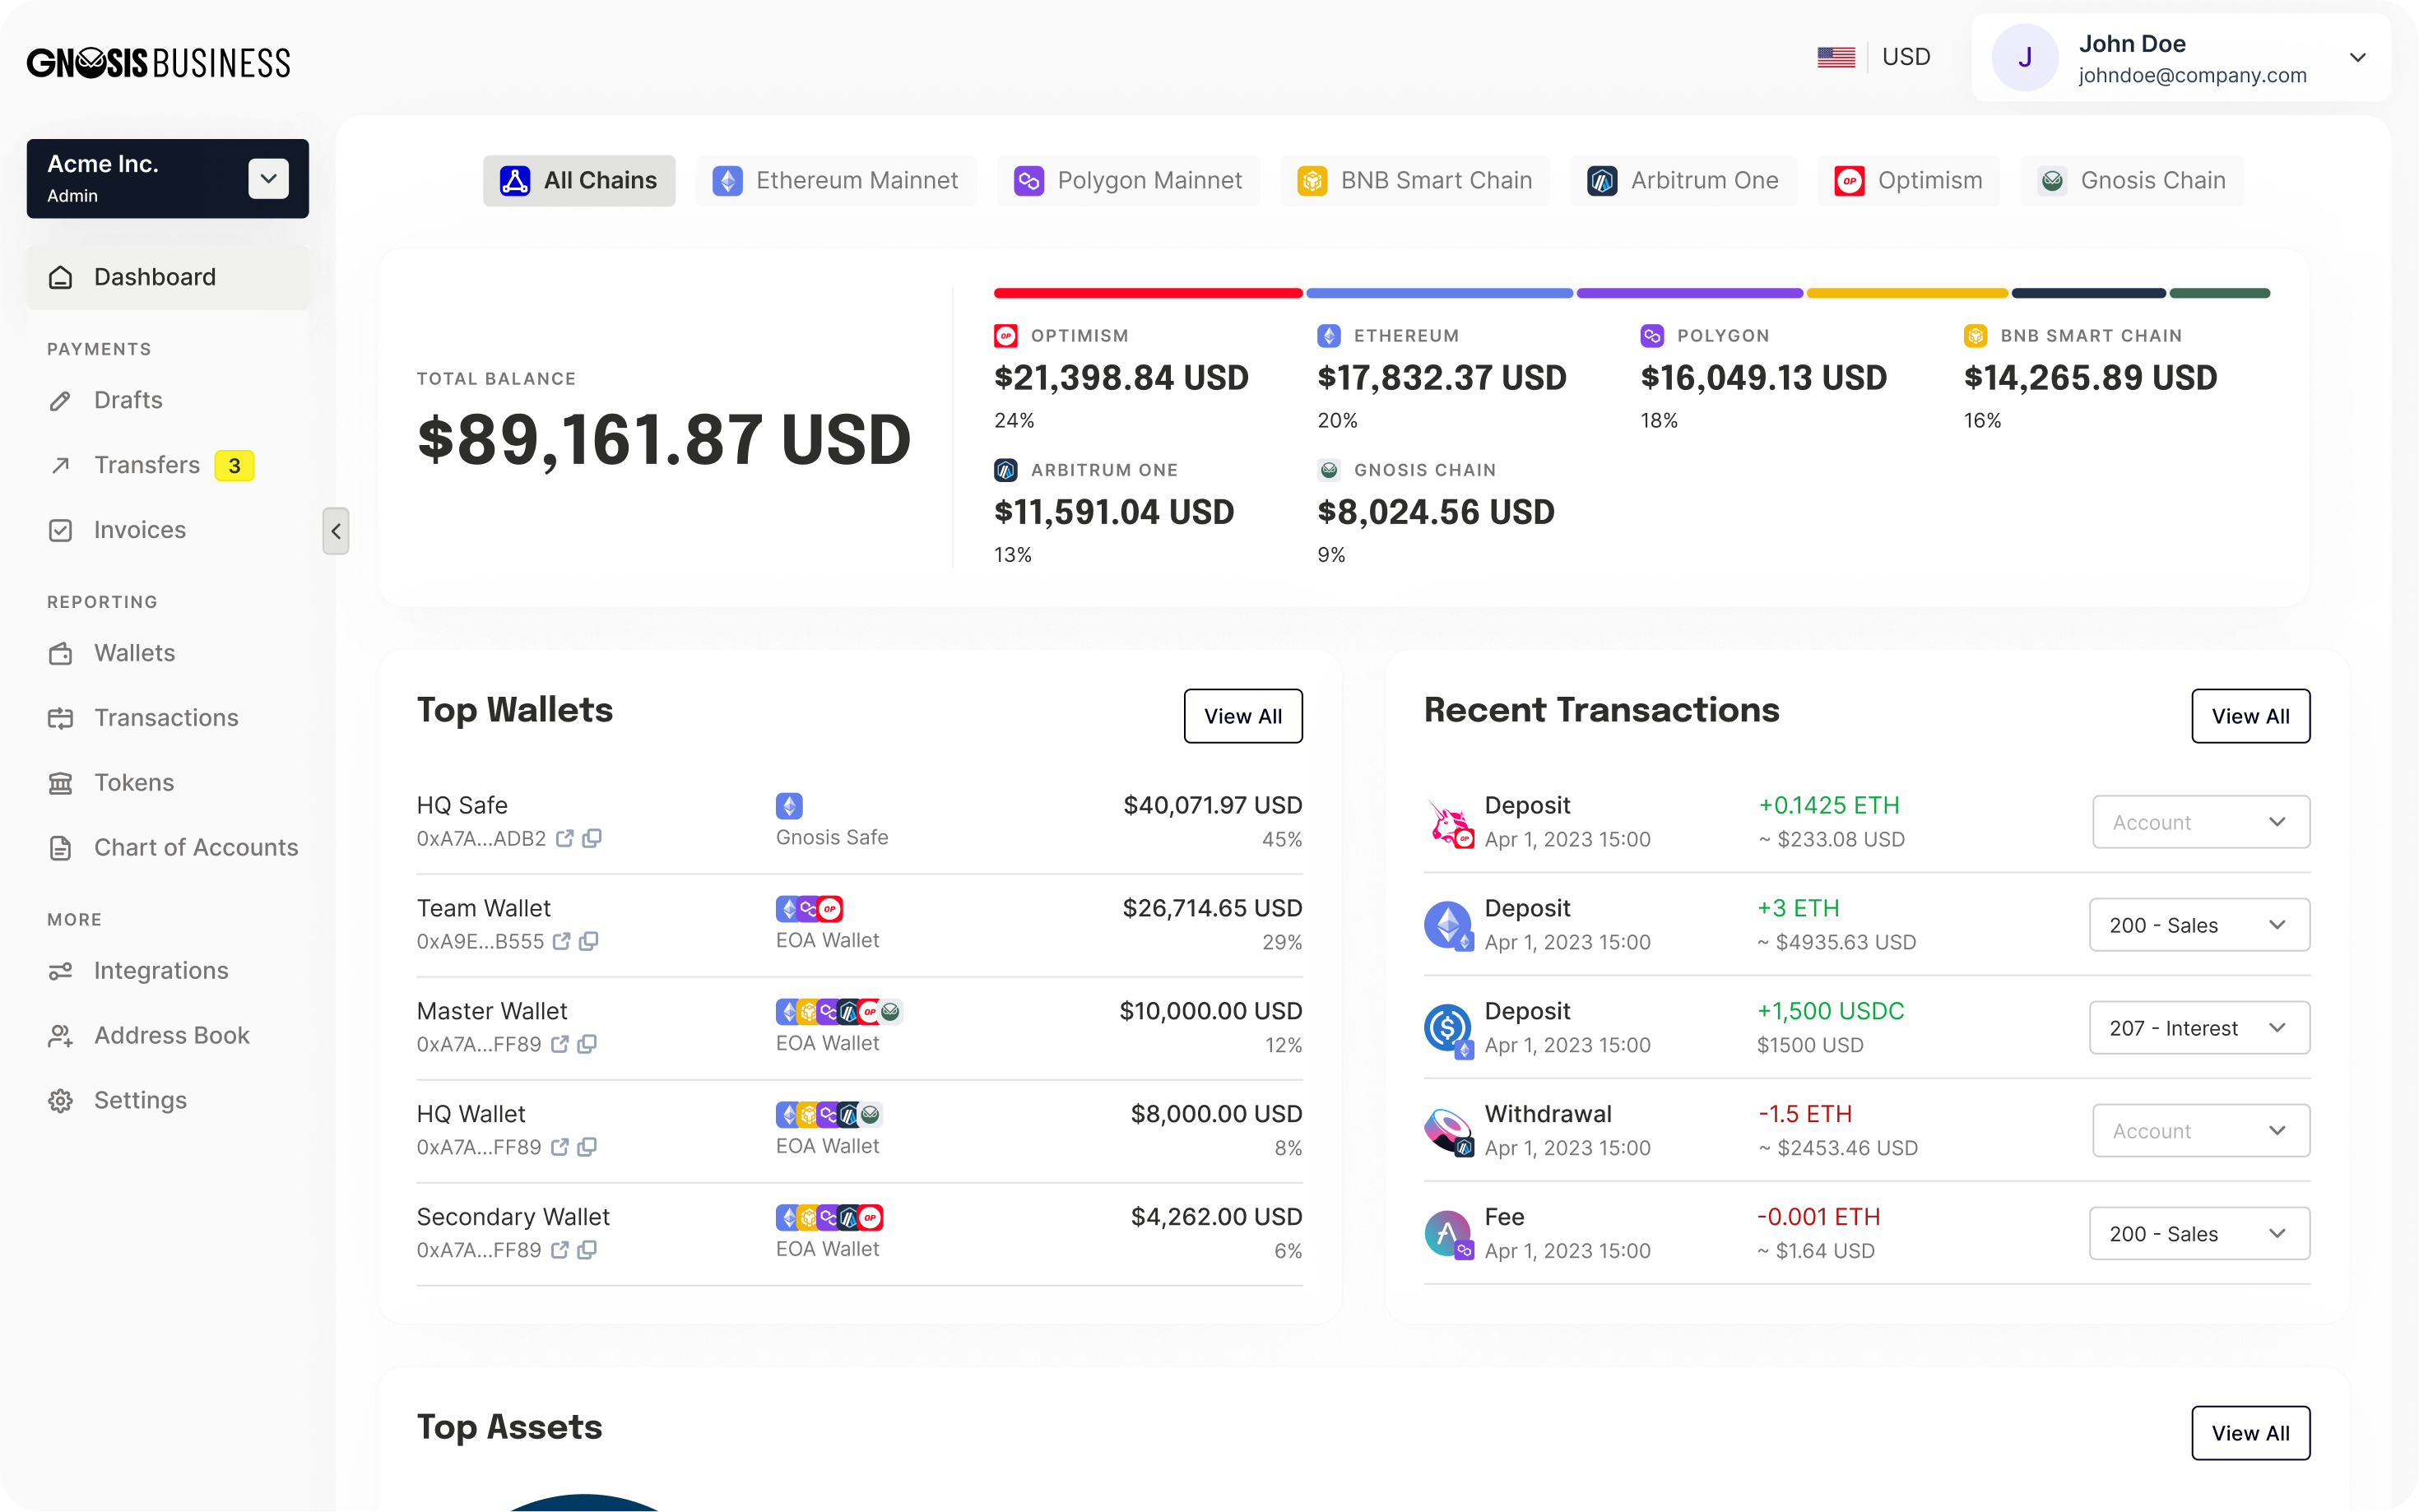
Task: Open Account dropdown for 0.1425 ETH deposit
Action: point(2200,822)
